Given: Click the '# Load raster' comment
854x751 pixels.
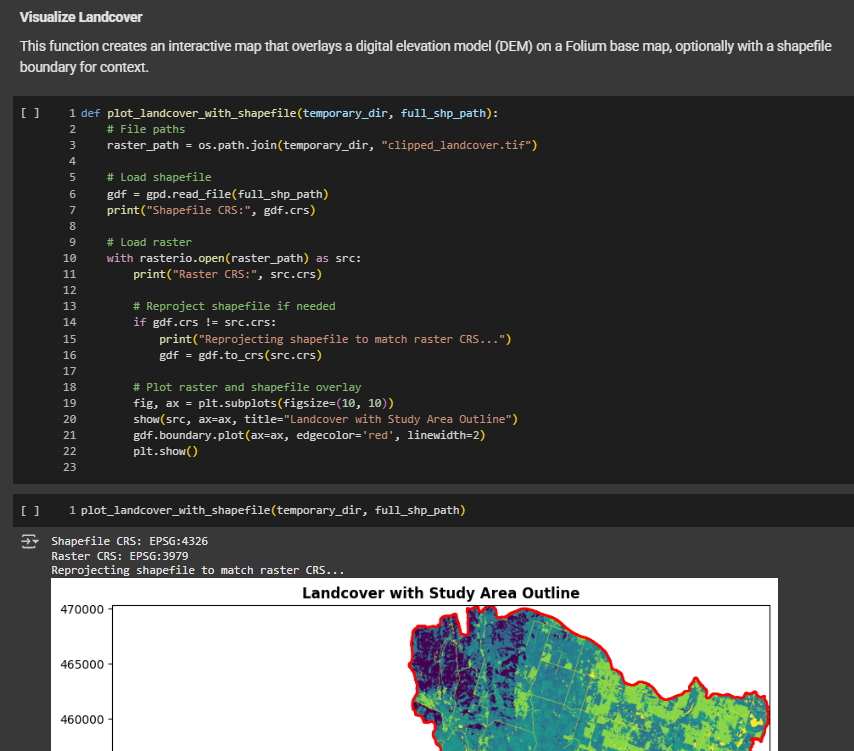Looking at the screenshot, I should 149,242.
